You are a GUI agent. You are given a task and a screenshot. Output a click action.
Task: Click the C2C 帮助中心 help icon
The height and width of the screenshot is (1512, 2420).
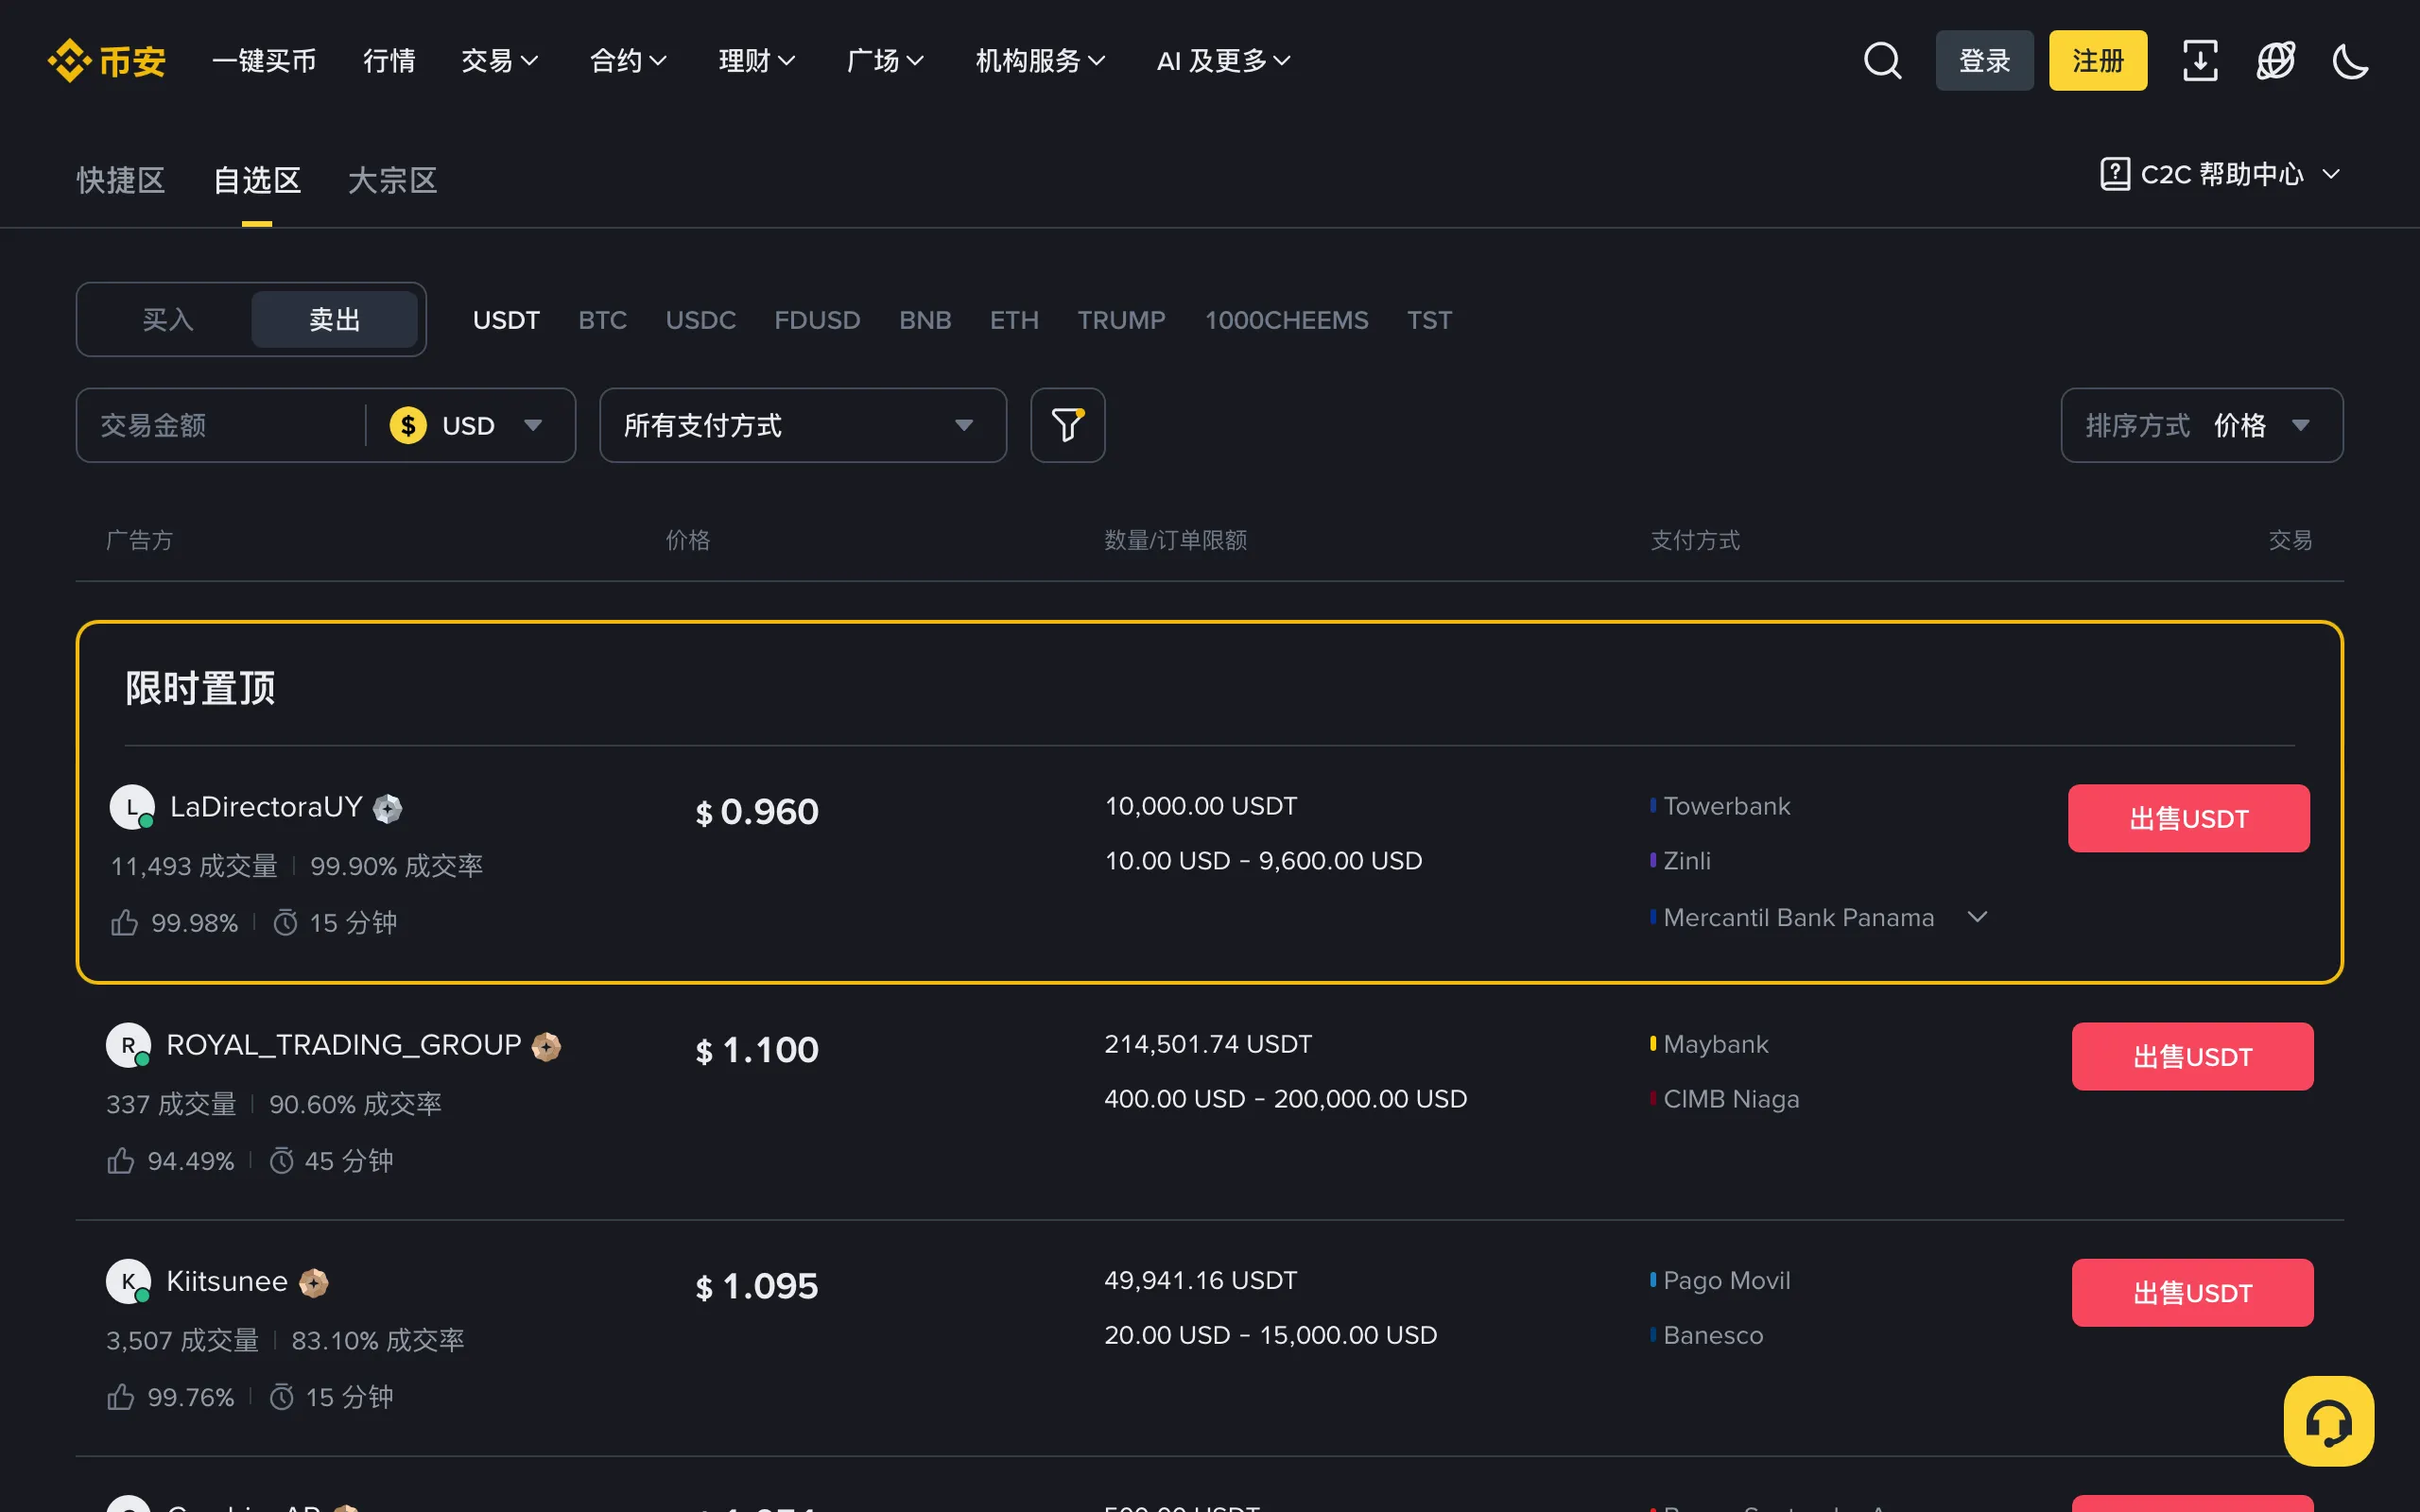click(x=2114, y=174)
